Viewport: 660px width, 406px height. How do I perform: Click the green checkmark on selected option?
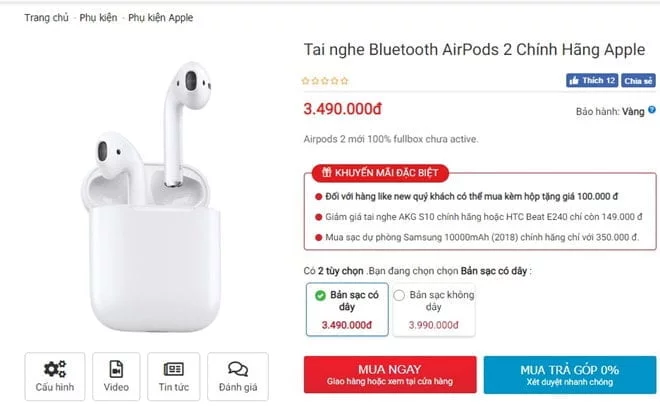click(319, 295)
